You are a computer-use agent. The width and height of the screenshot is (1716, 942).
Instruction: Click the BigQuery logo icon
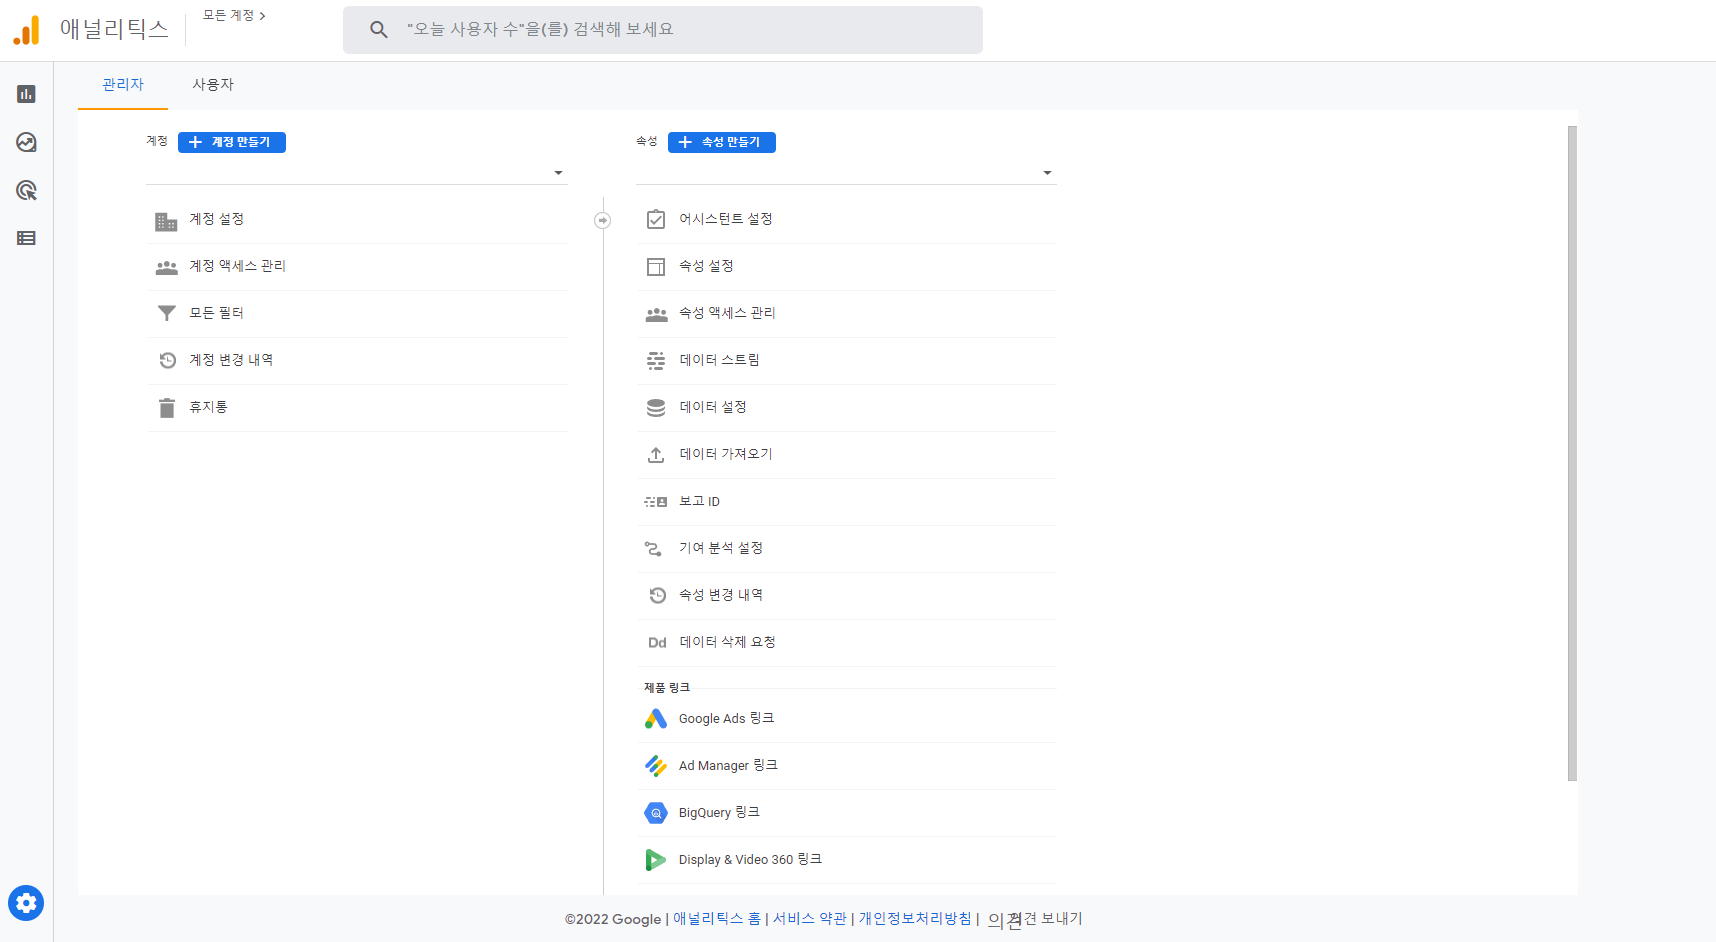(x=656, y=813)
